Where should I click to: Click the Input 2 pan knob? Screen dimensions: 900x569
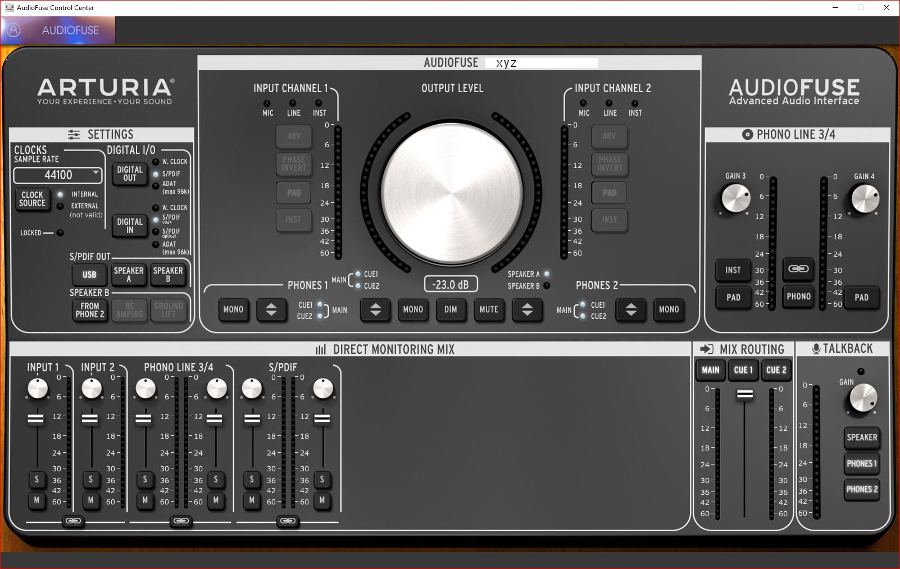coord(91,389)
